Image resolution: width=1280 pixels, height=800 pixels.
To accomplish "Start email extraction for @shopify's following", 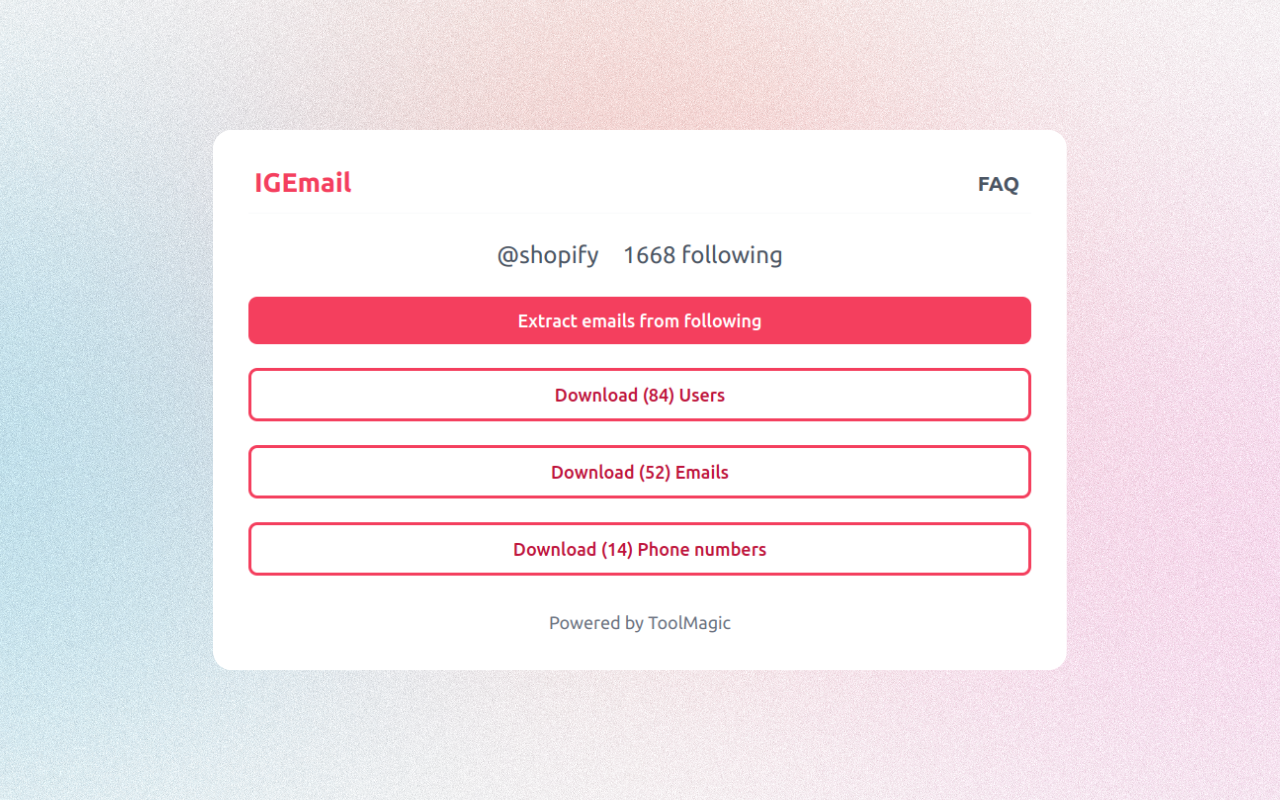I will point(639,320).
